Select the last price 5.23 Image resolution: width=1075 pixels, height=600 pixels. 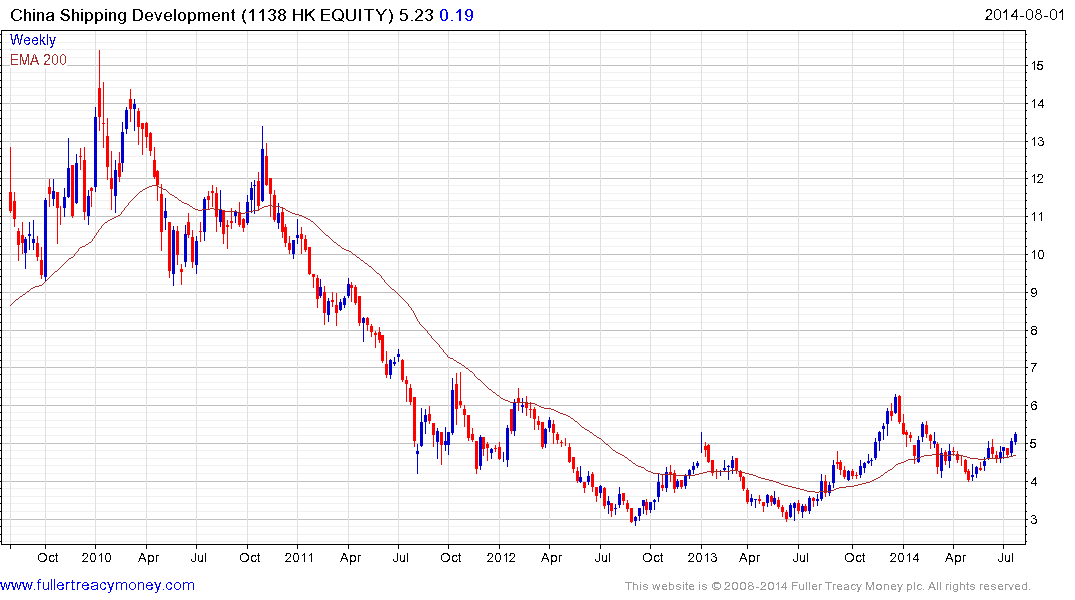[416, 15]
